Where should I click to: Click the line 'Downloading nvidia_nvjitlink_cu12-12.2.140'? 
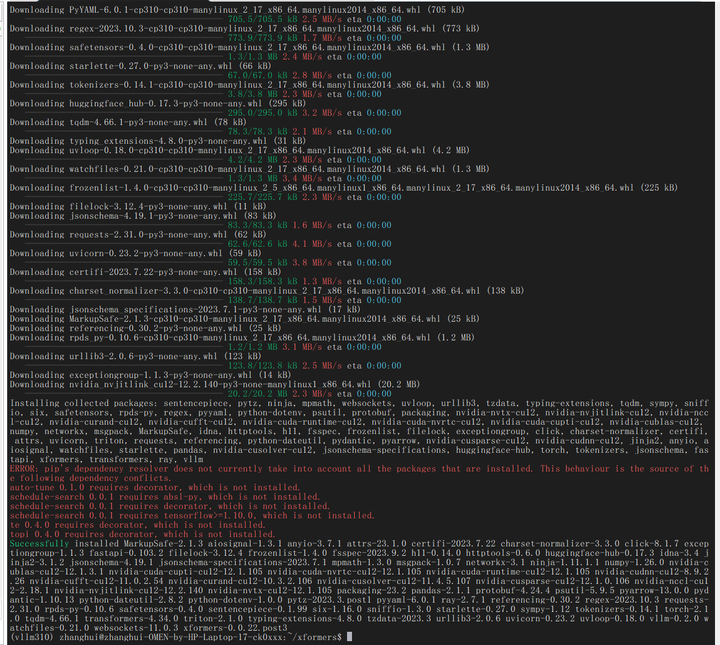tap(215, 384)
